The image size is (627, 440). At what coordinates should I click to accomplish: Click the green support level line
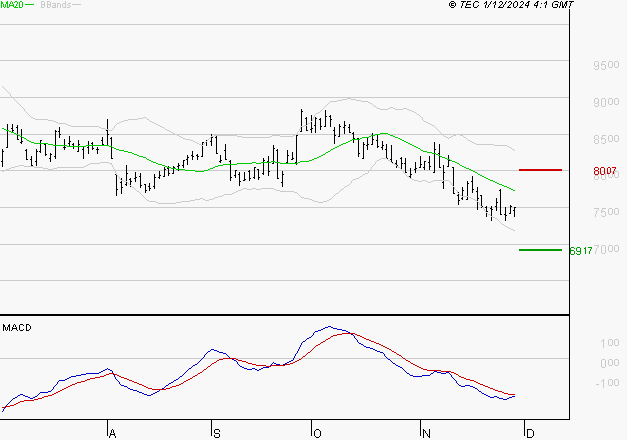(x=540, y=250)
